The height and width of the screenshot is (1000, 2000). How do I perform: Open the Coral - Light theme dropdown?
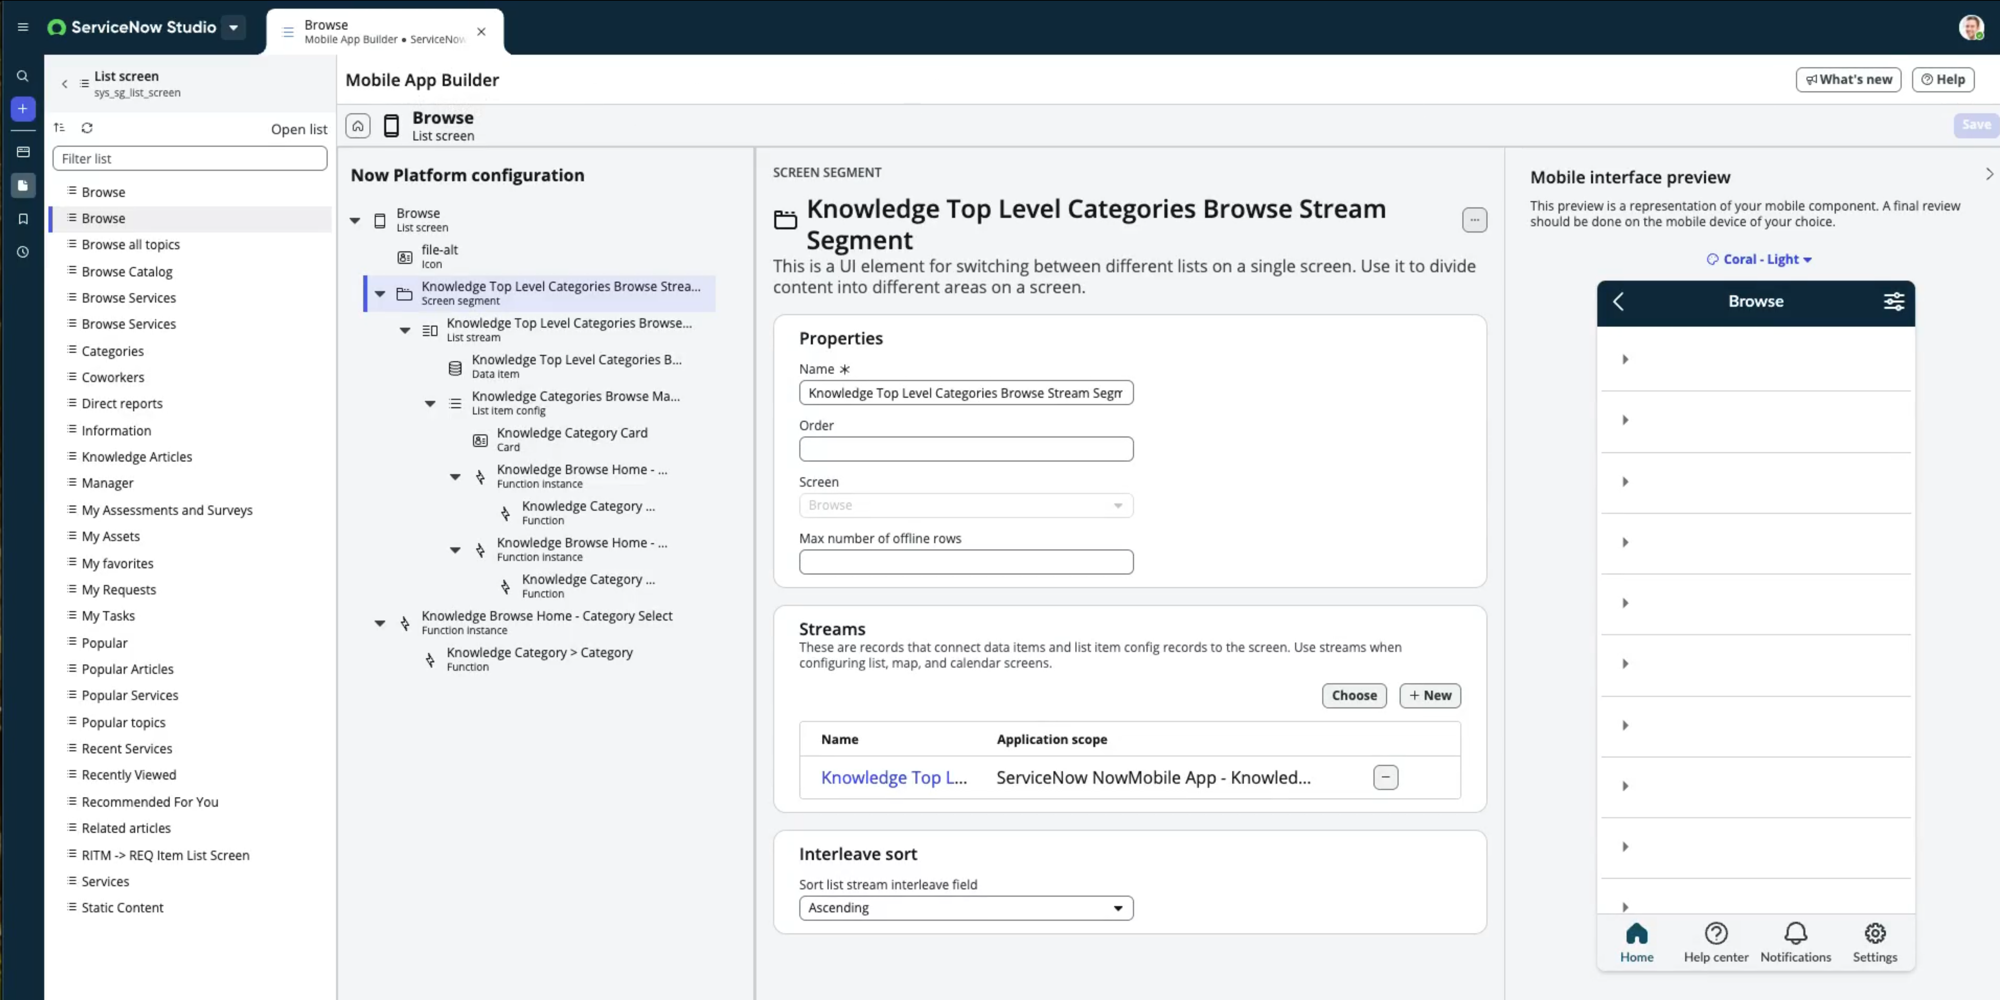tap(1759, 259)
